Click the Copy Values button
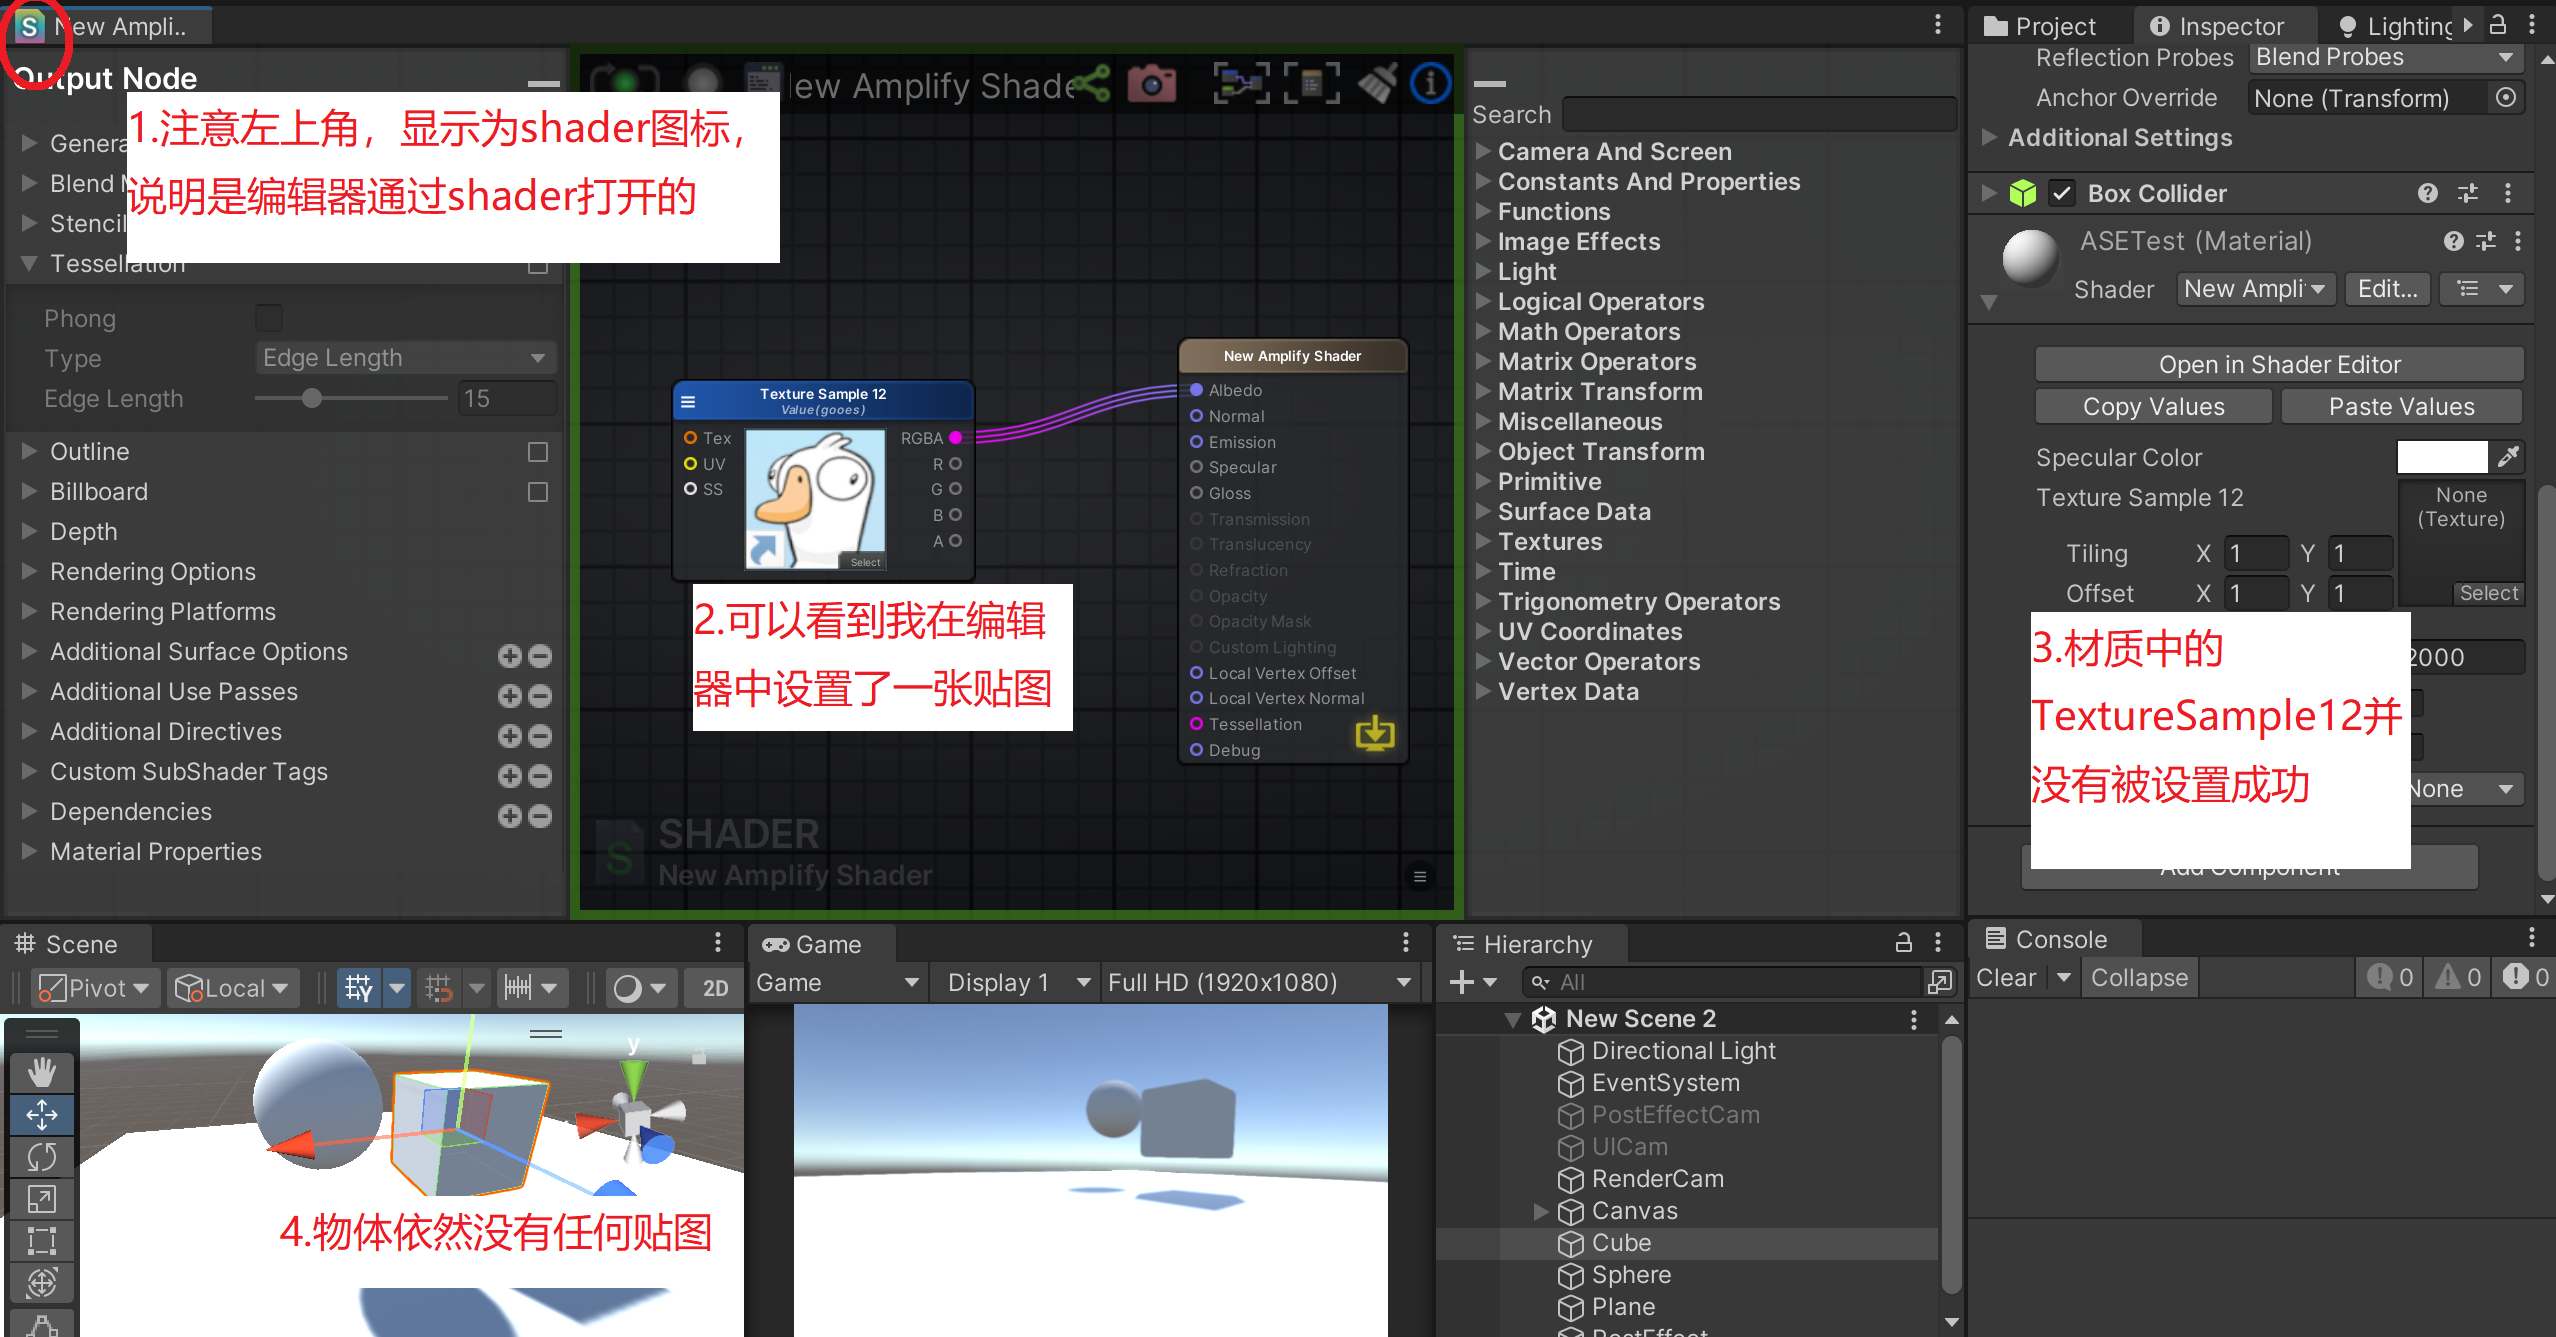The width and height of the screenshot is (2556, 1337). click(2153, 407)
